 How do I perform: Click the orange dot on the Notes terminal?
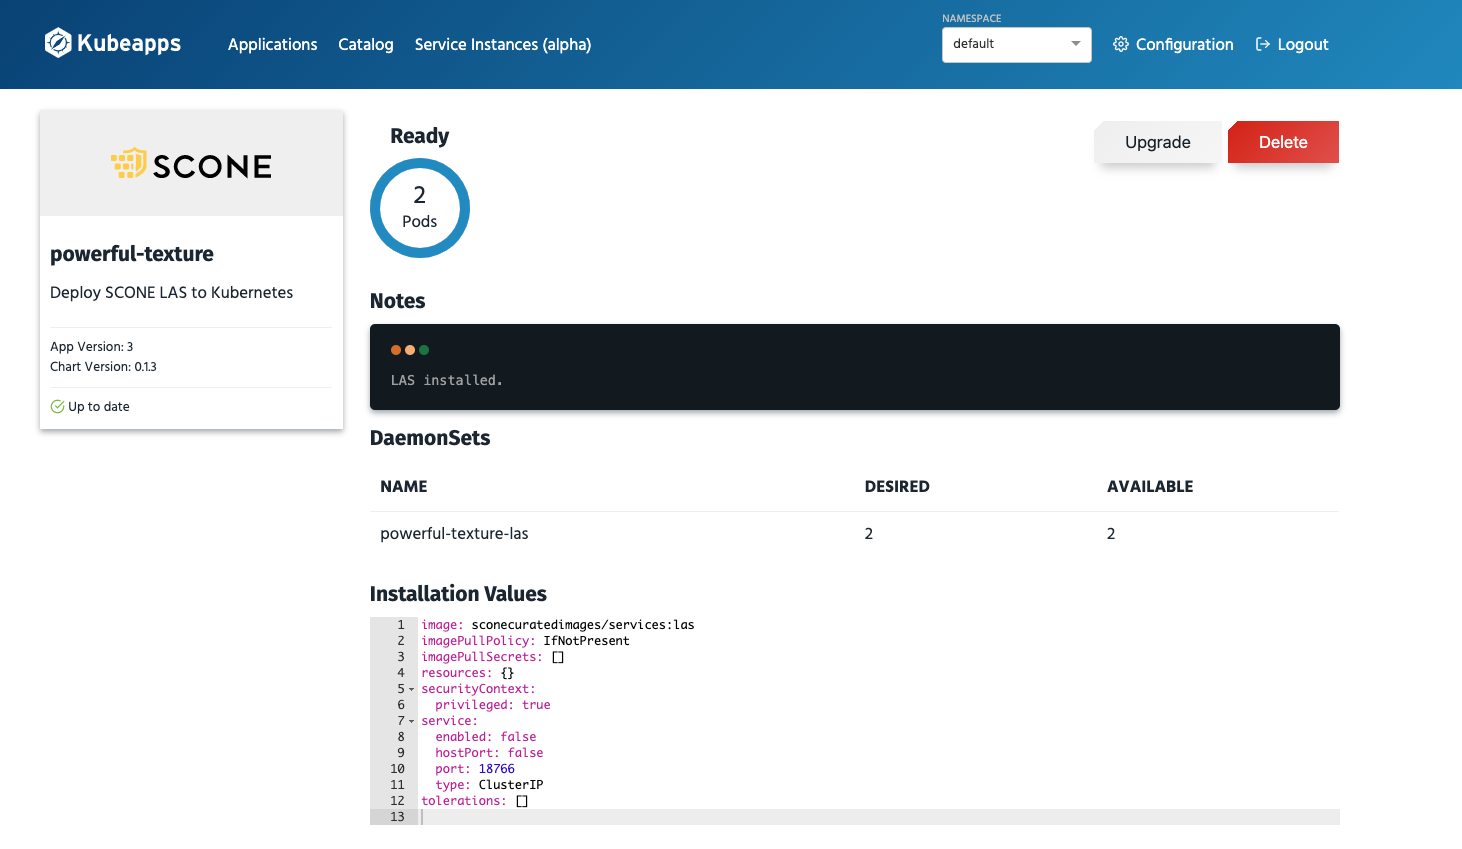(409, 350)
